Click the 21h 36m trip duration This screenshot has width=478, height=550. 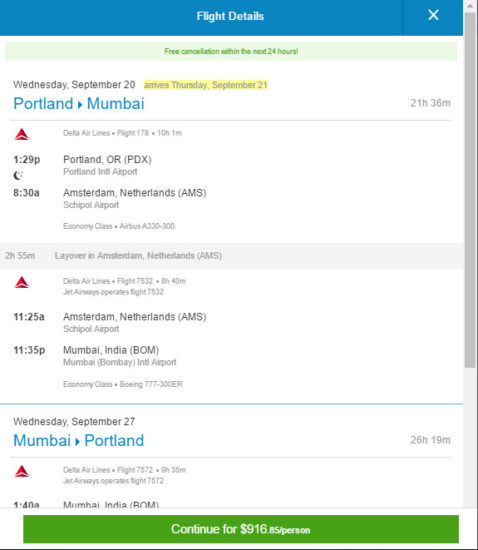point(430,103)
